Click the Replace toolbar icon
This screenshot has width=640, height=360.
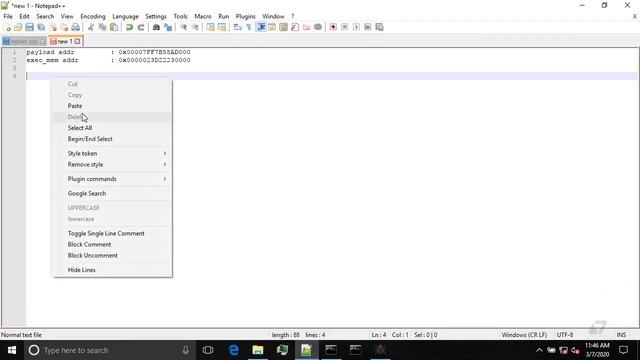(167, 27)
